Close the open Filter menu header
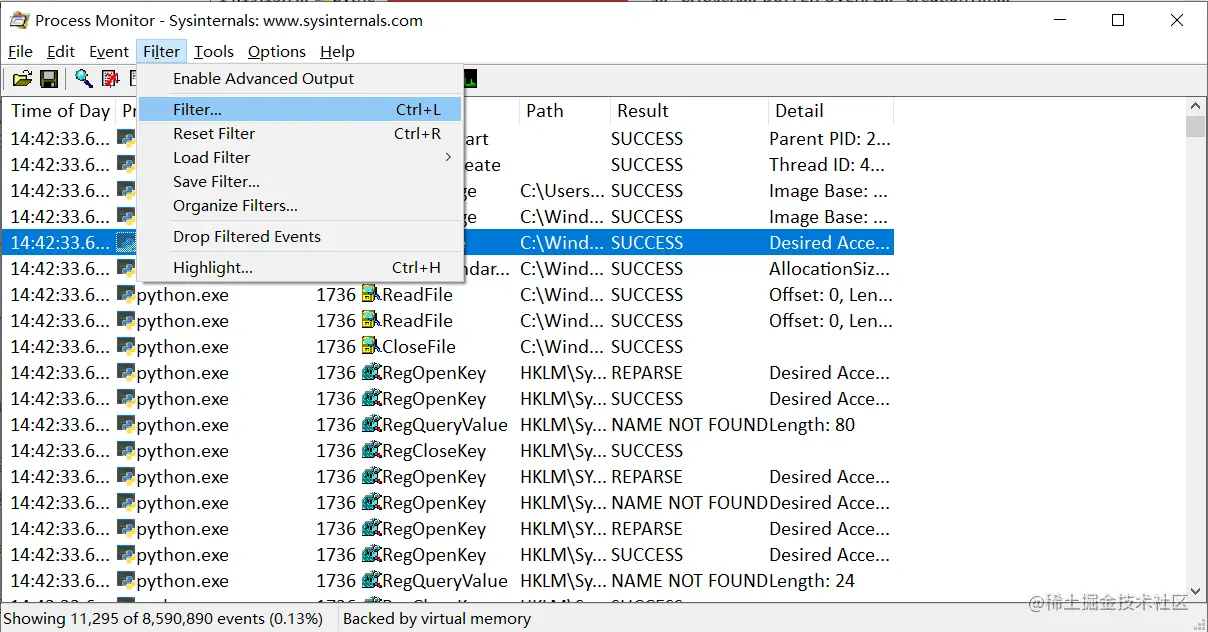 pos(161,52)
